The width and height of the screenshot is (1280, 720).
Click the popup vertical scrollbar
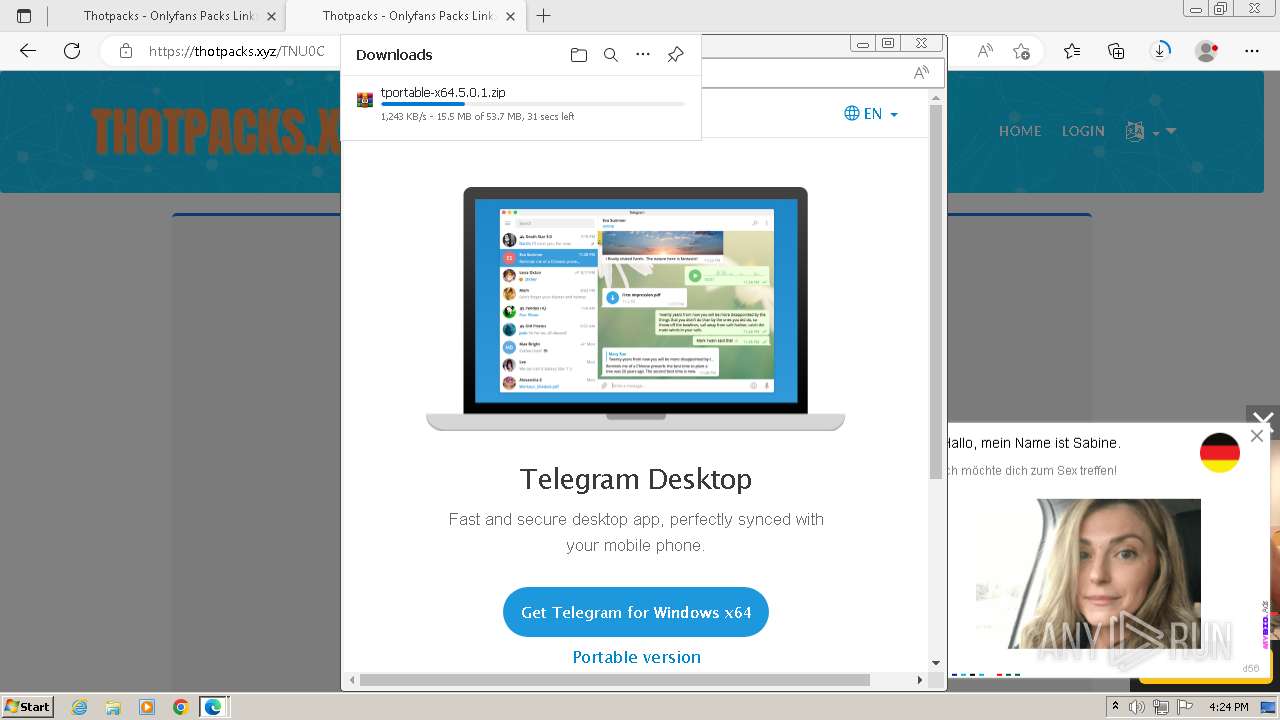coord(936,292)
